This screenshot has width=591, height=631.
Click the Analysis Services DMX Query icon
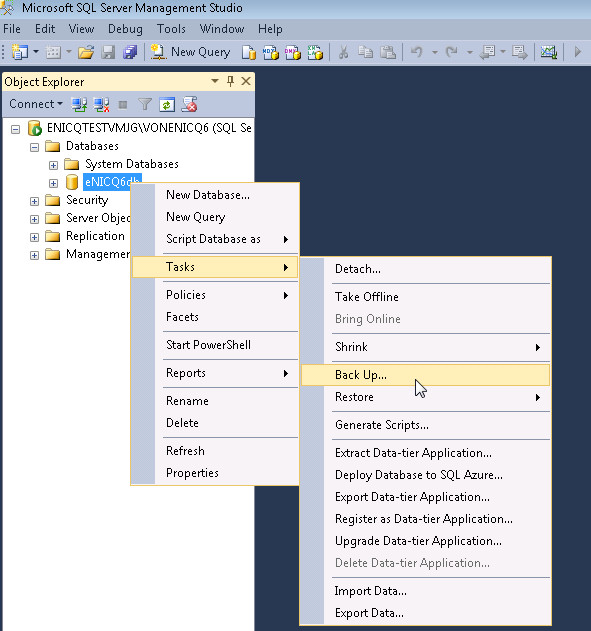[293, 52]
